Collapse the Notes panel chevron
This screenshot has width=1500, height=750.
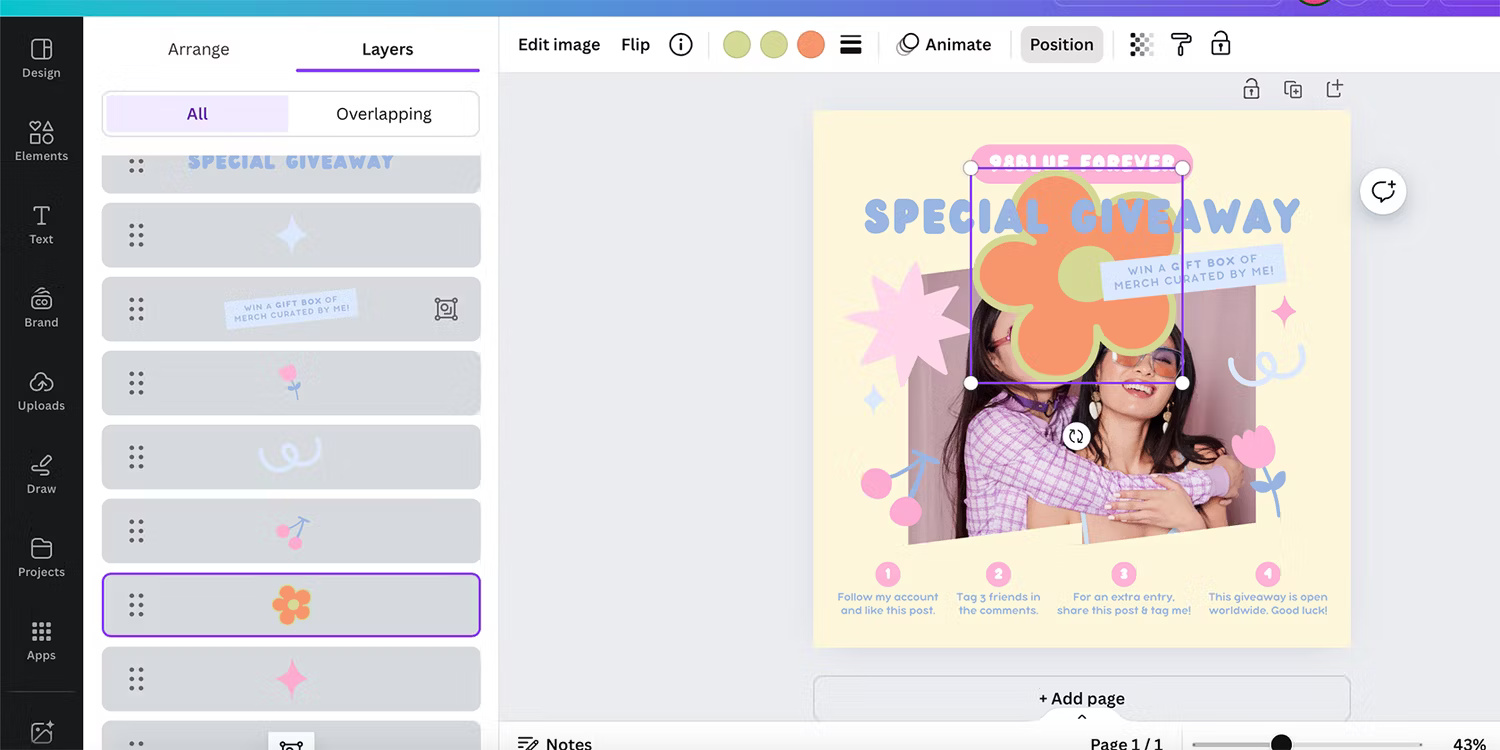click(1081, 716)
